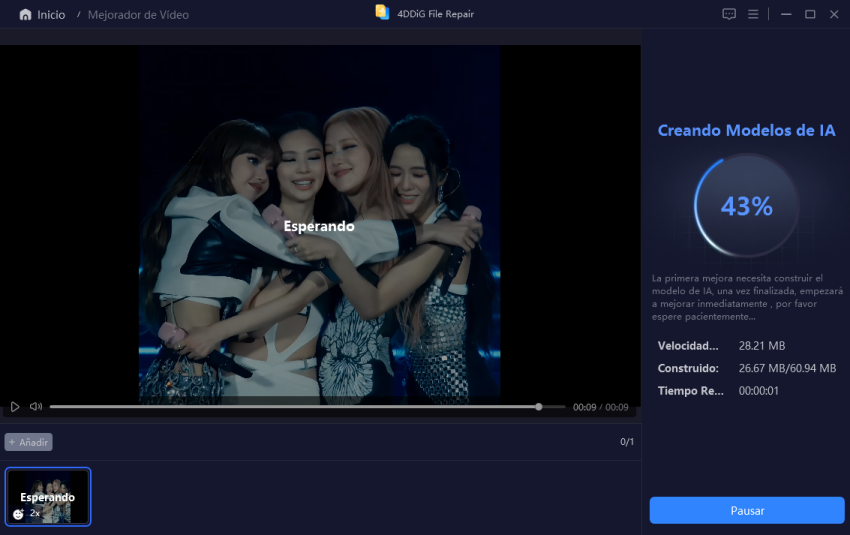Click the face enhancement icon on thumbnail
The width and height of the screenshot is (850, 535).
coord(18,514)
